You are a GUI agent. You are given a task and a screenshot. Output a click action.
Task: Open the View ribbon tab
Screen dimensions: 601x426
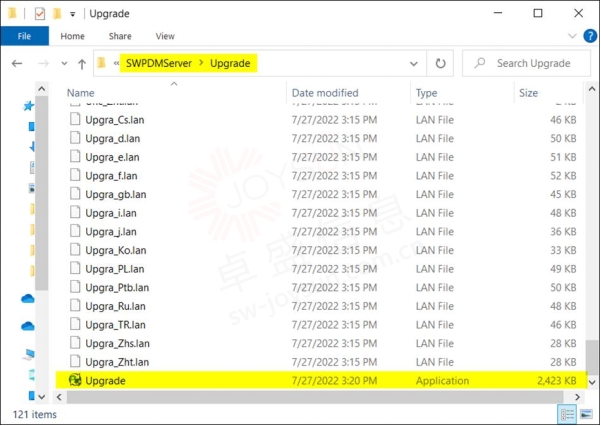(x=165, y=36)
